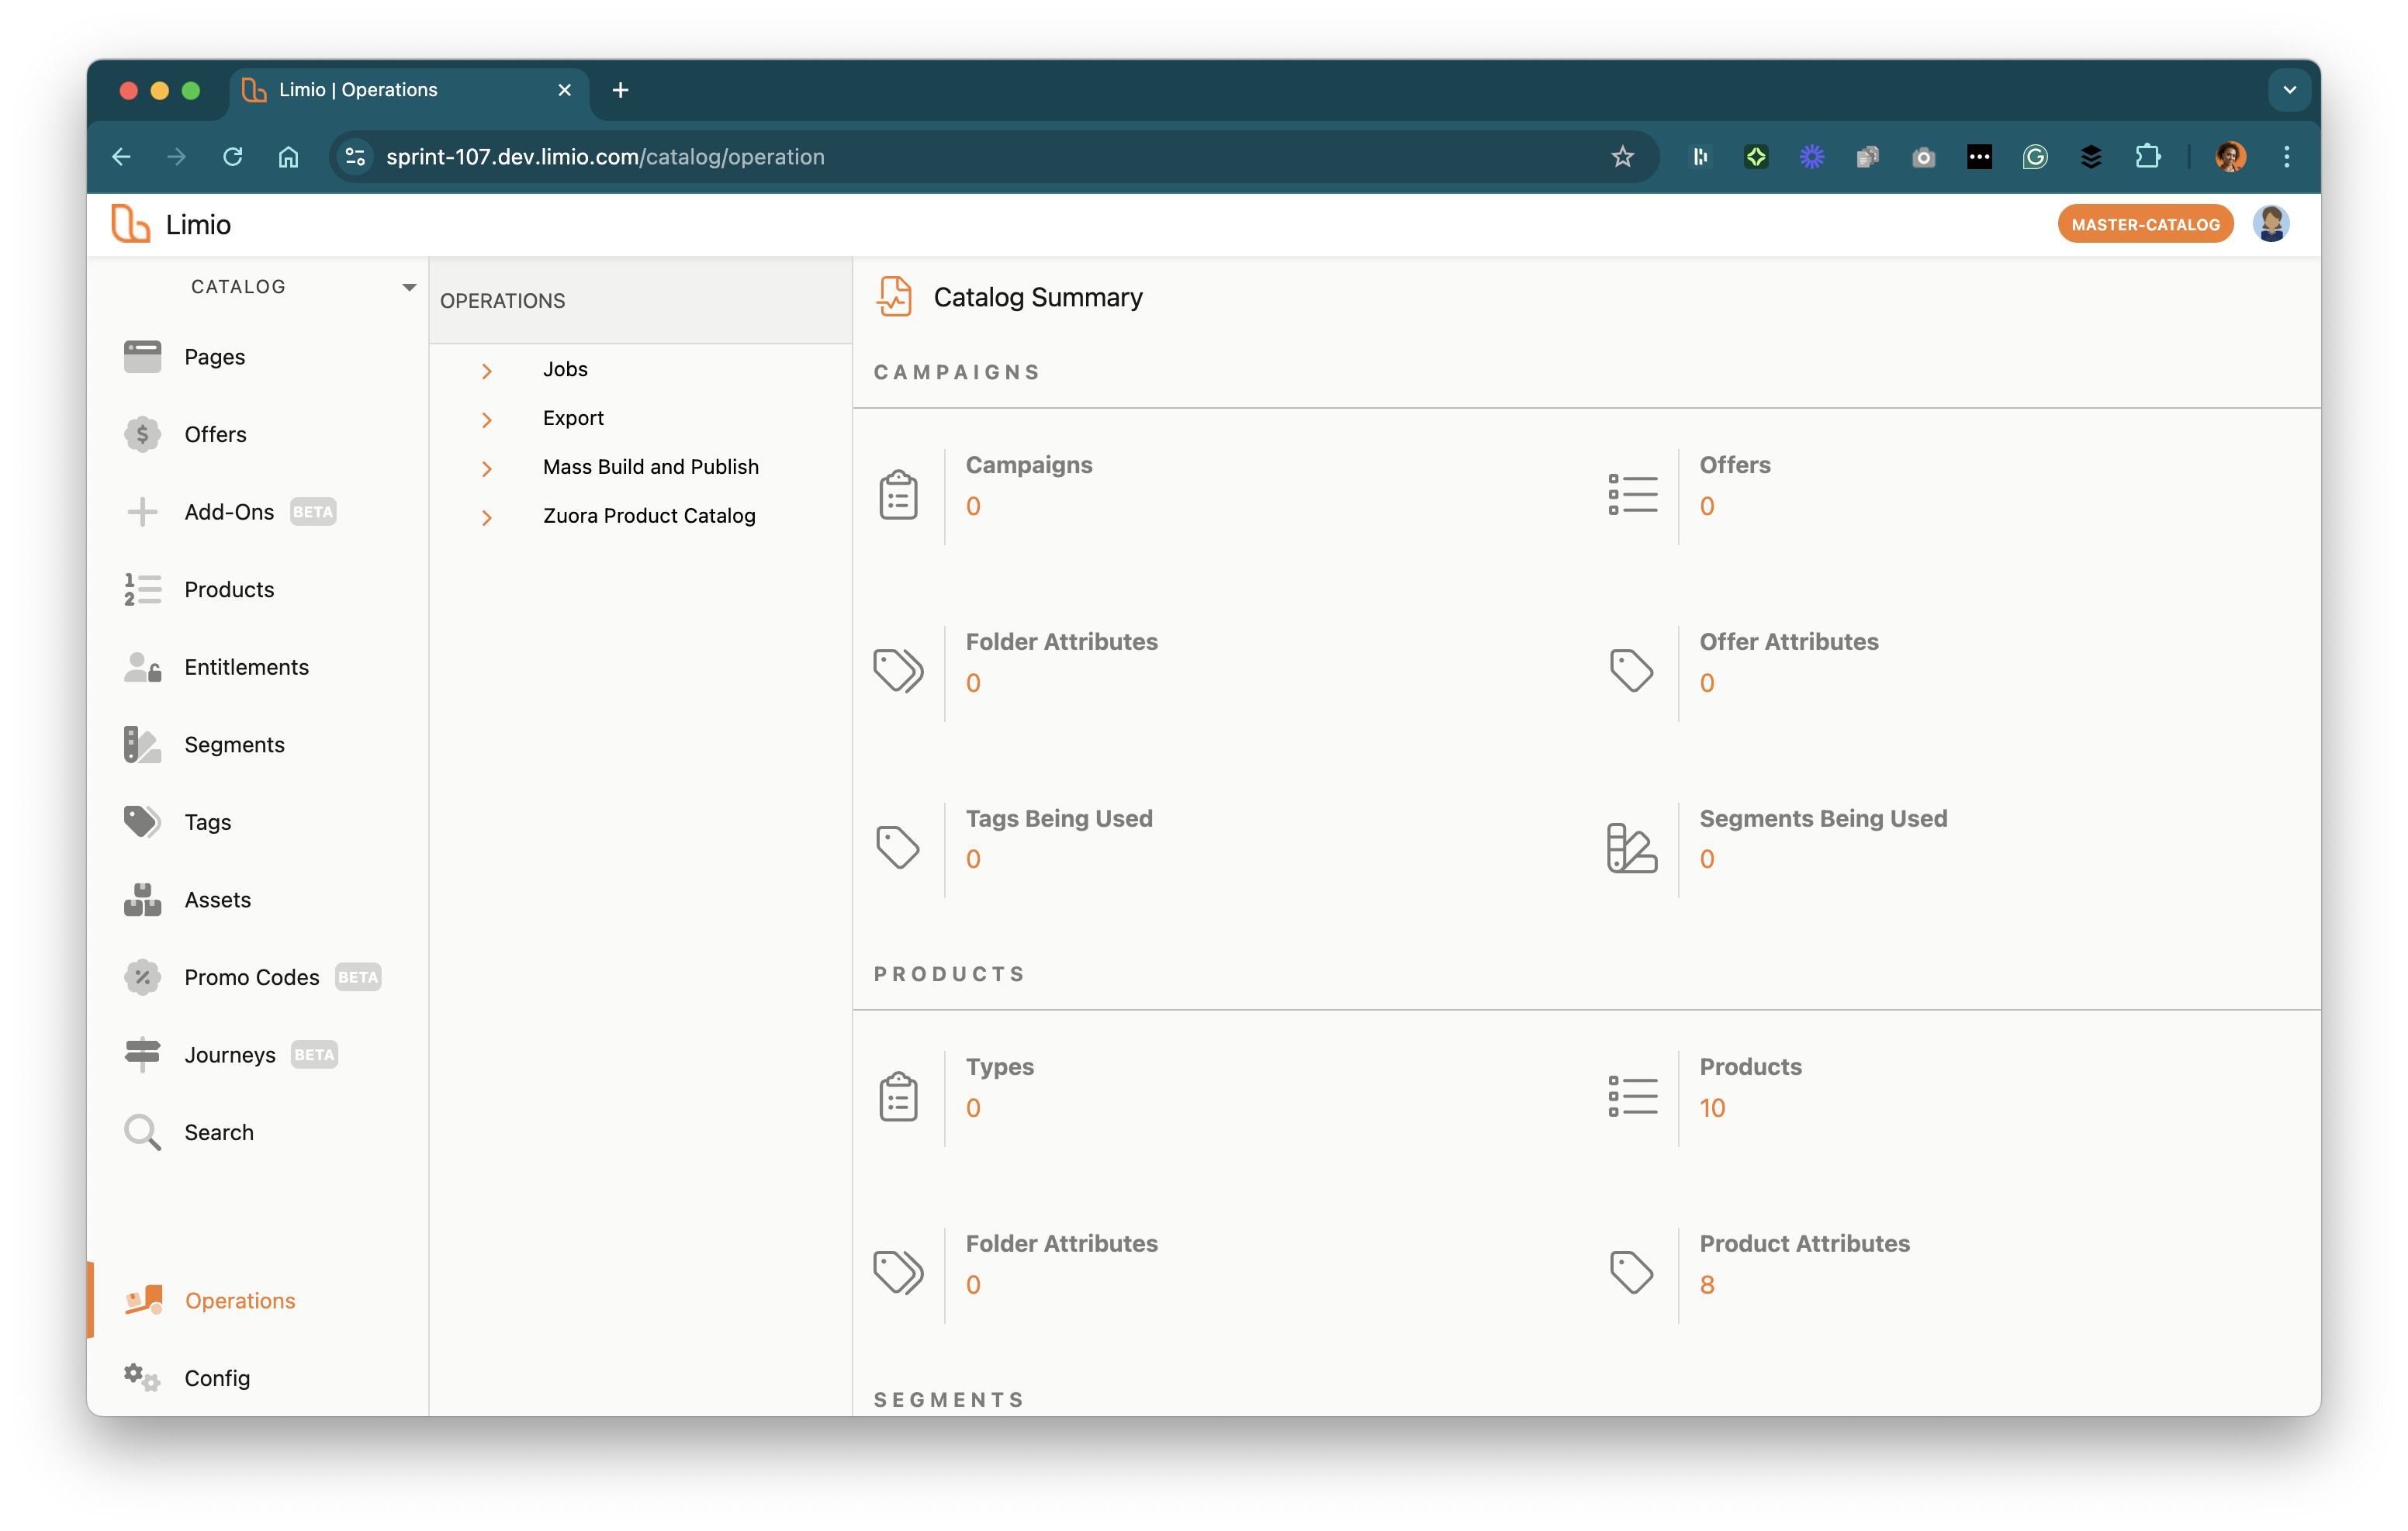Open the user avatar in Limio header
Viewport: 2408px width, 1531px height.
[2271, 224]
